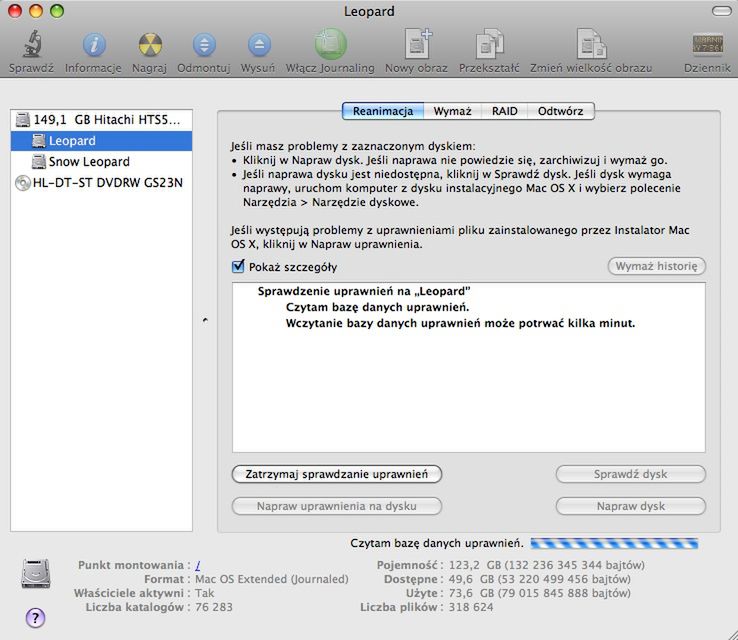The width and height of the screenshot is (738, 640).
Task: Open the mount point link "/"
Action: 198,565
